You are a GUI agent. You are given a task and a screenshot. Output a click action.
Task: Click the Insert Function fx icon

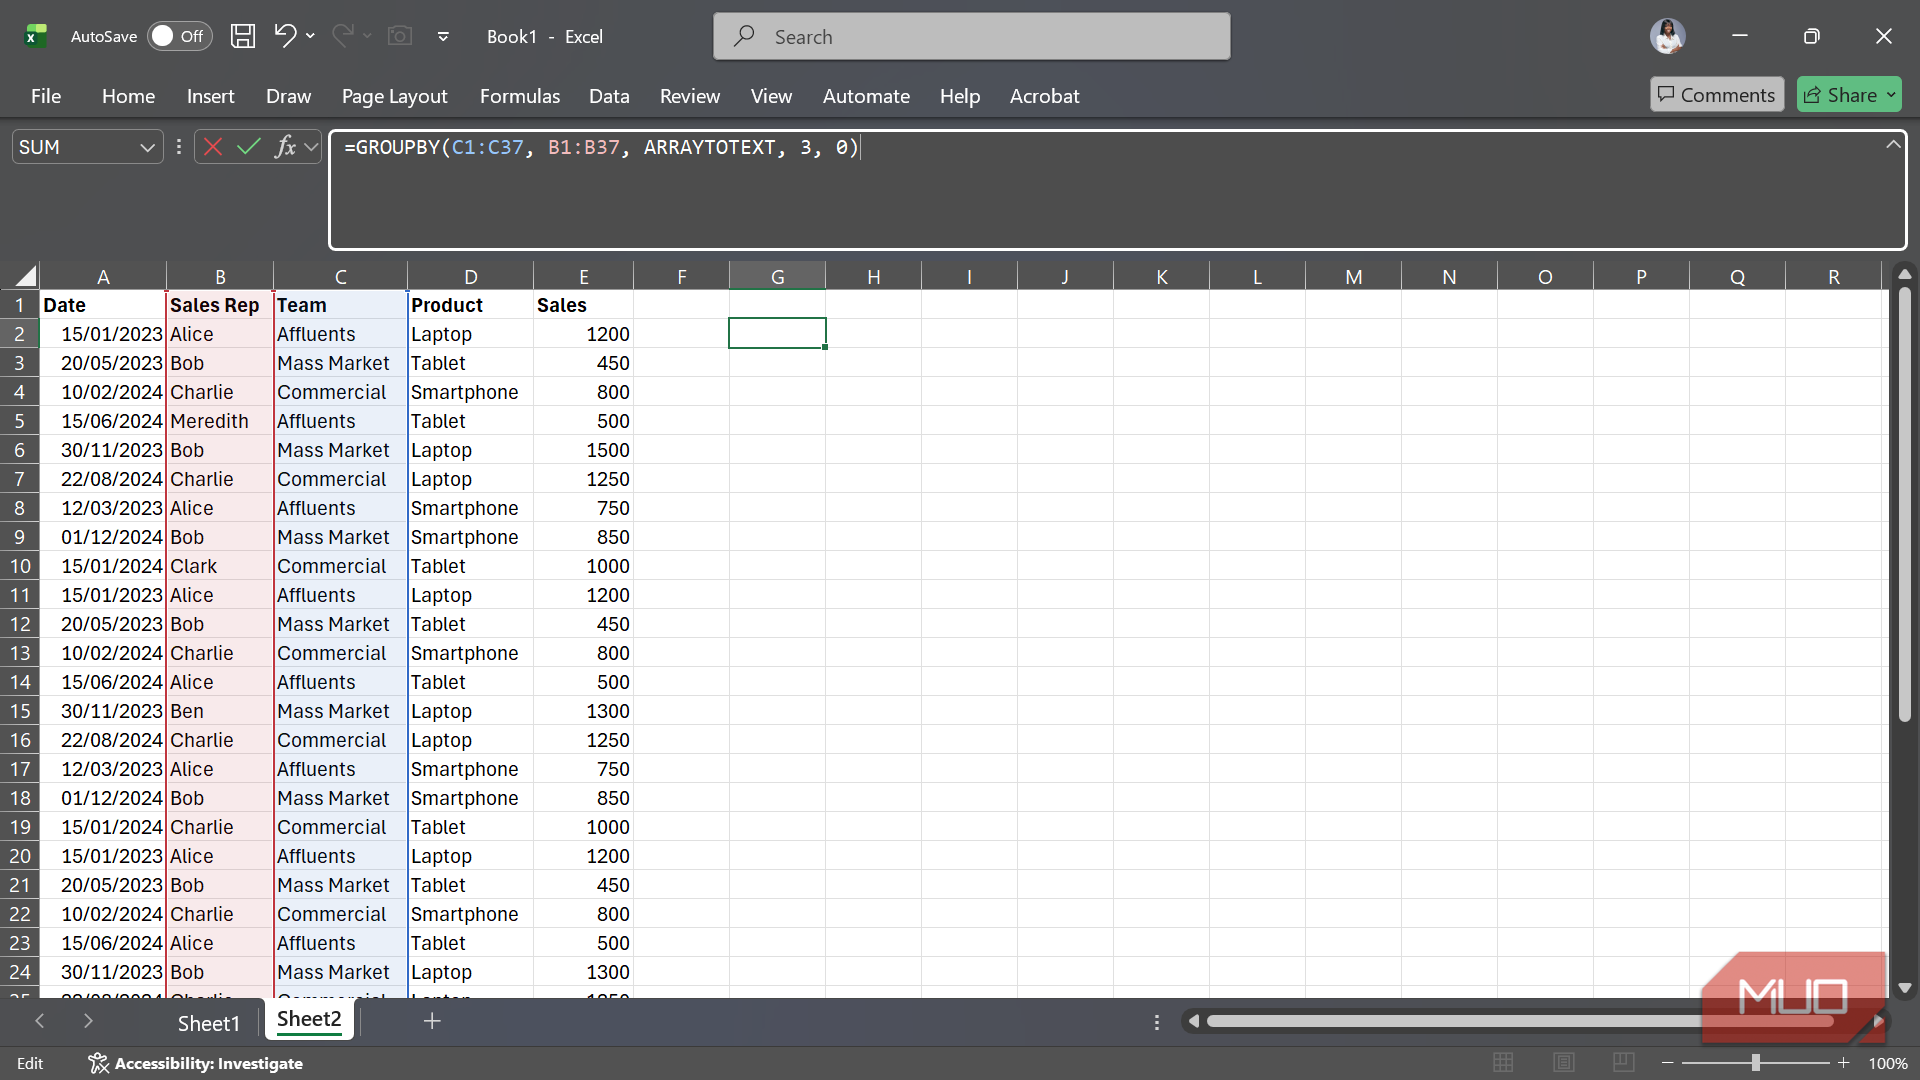(x=285, y=147)
